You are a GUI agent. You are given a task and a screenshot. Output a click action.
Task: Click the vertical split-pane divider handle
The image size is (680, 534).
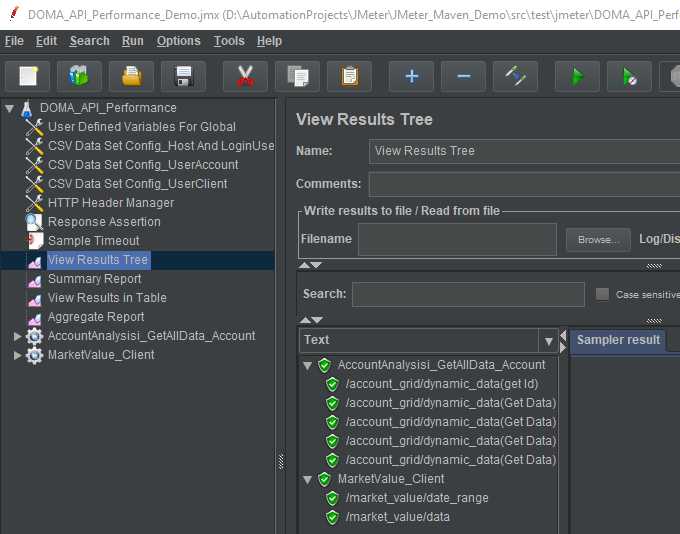pyautogui.click(x=281, y=462)
